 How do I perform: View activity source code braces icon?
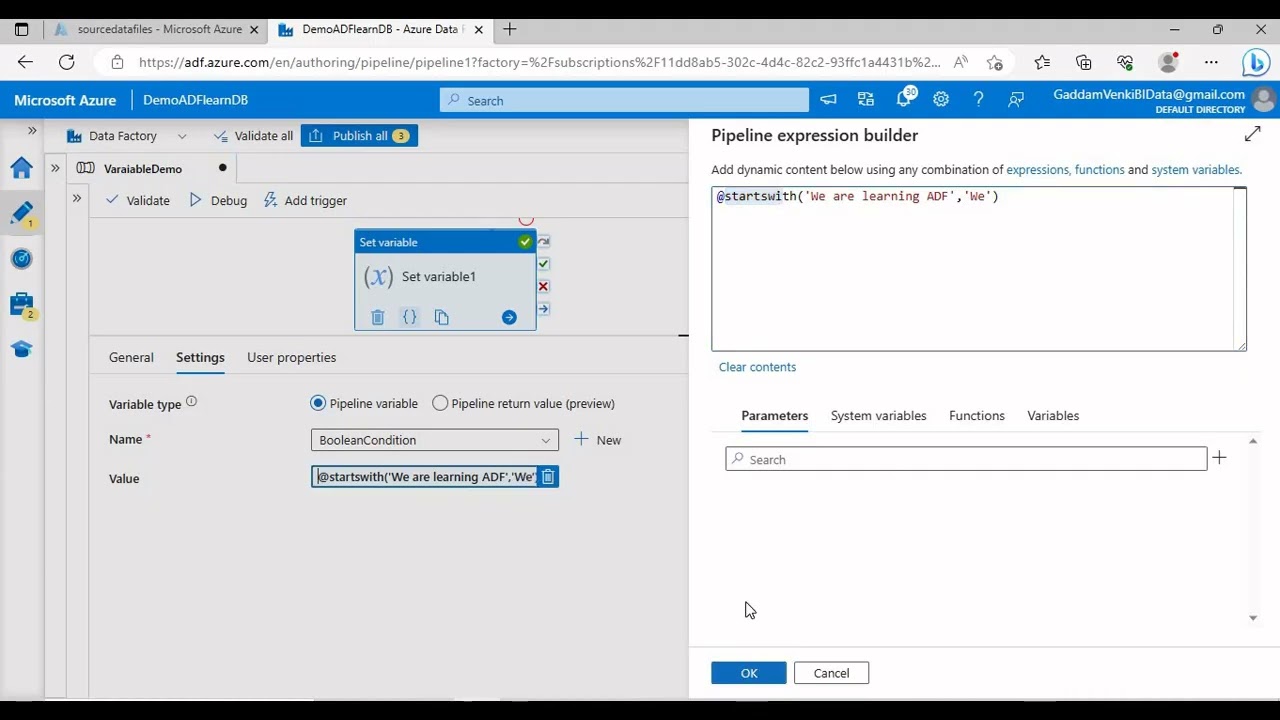(x=409, y=317)
